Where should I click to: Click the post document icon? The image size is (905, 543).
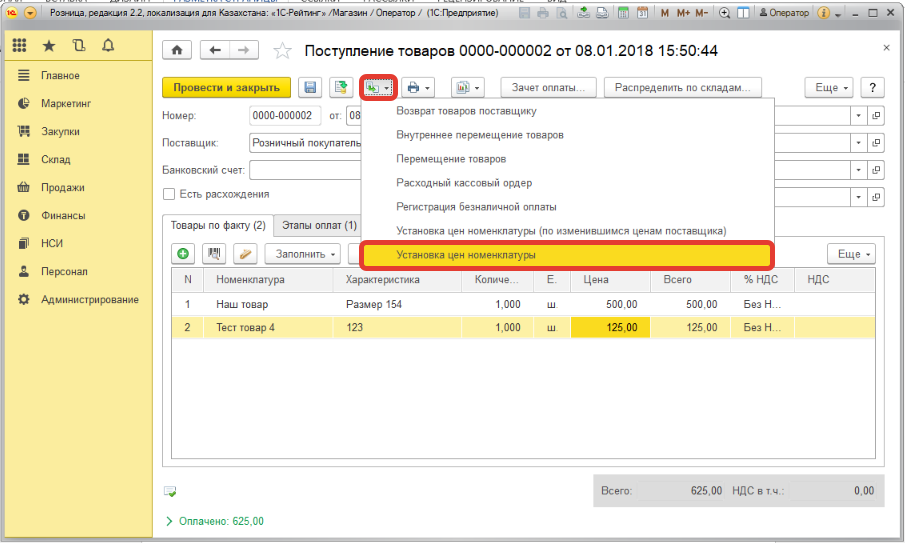341,88
